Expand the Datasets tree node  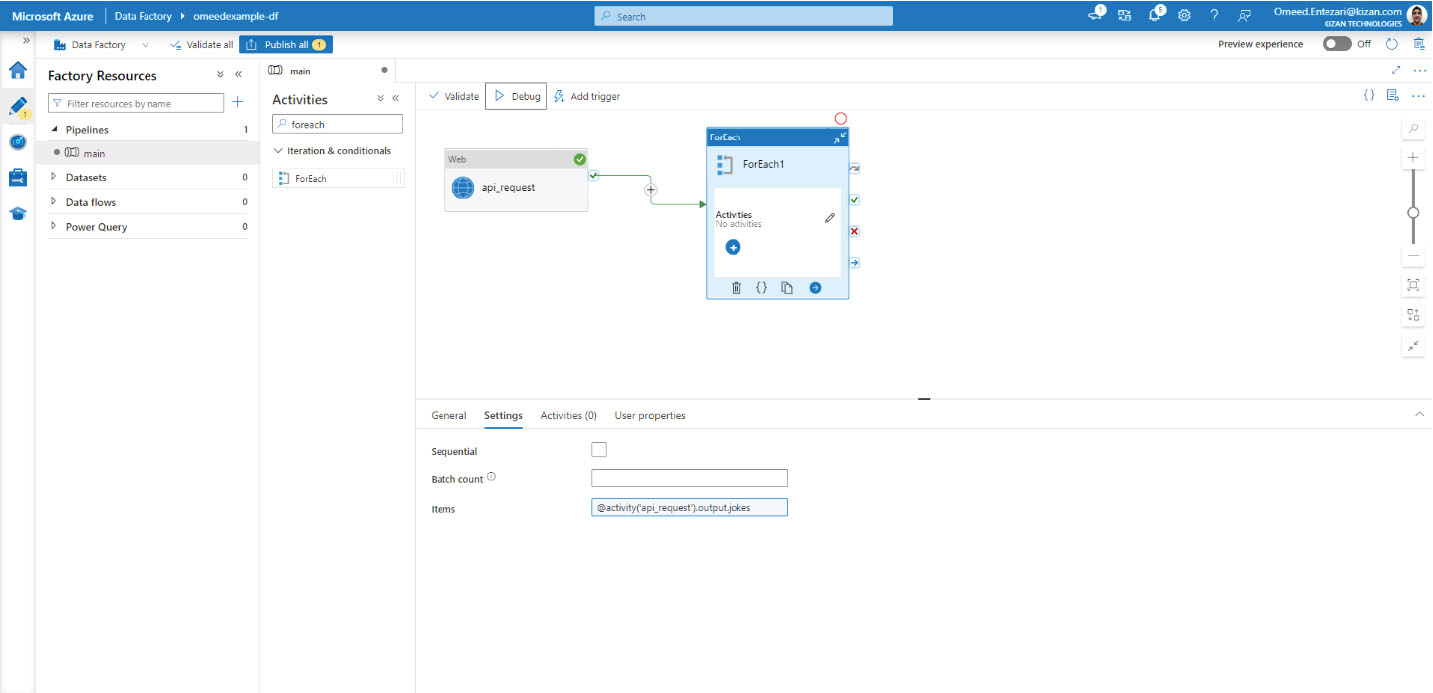54,177
